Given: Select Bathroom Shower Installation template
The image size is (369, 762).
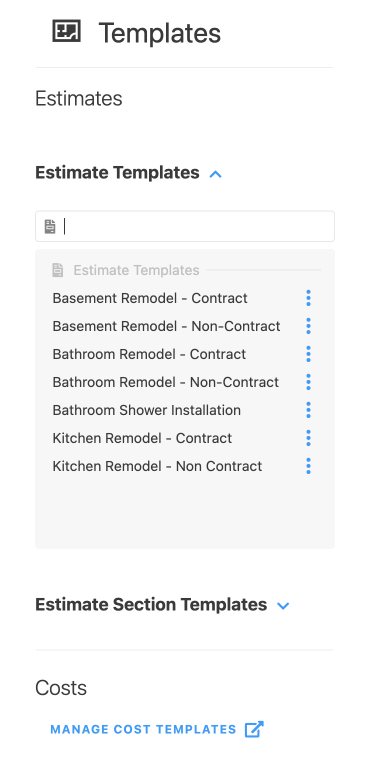Looking at the screenshot, I should click(146, 410).
